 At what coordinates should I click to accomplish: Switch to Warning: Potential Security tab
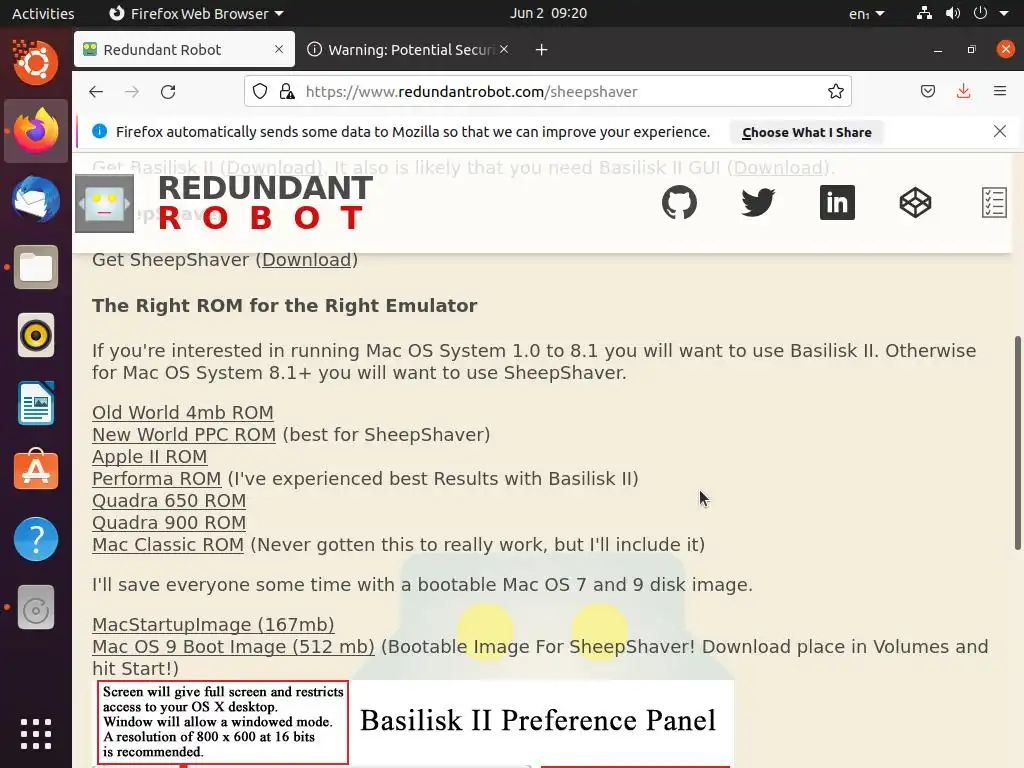[x=408, y=50]
